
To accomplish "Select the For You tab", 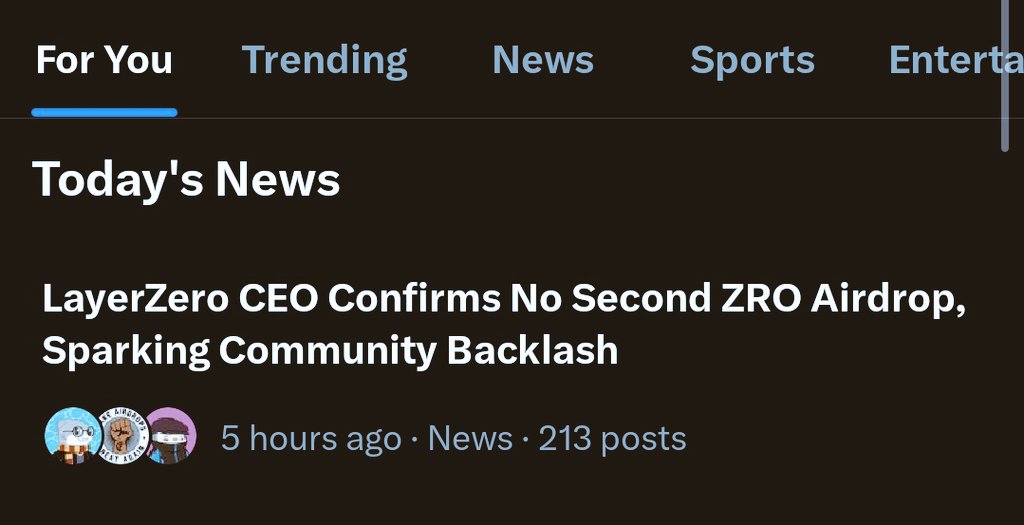I will [x=104, y=60].
